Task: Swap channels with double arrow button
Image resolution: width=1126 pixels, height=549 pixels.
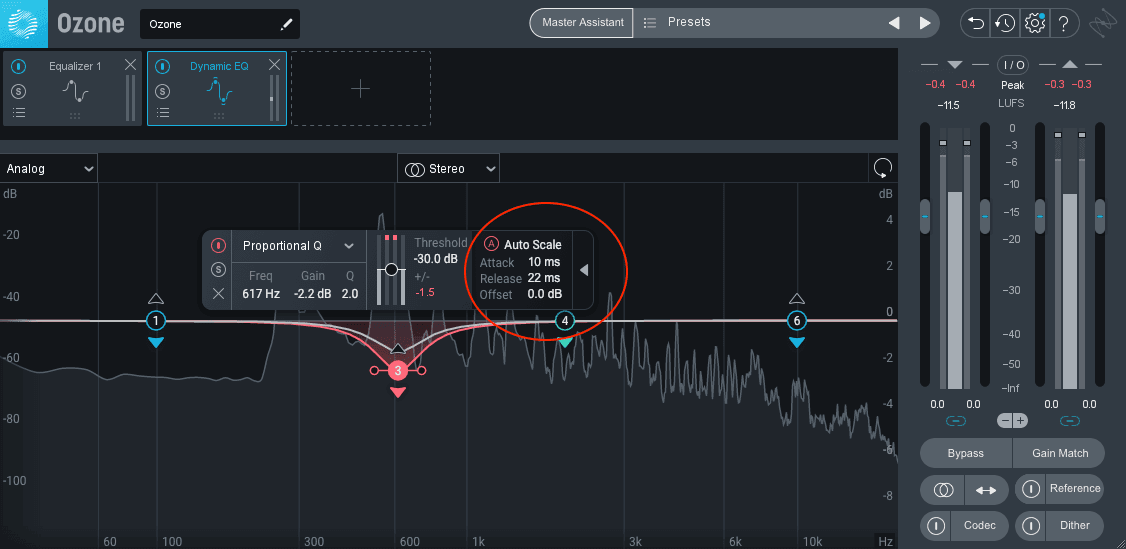Action: tap(986, 490)
